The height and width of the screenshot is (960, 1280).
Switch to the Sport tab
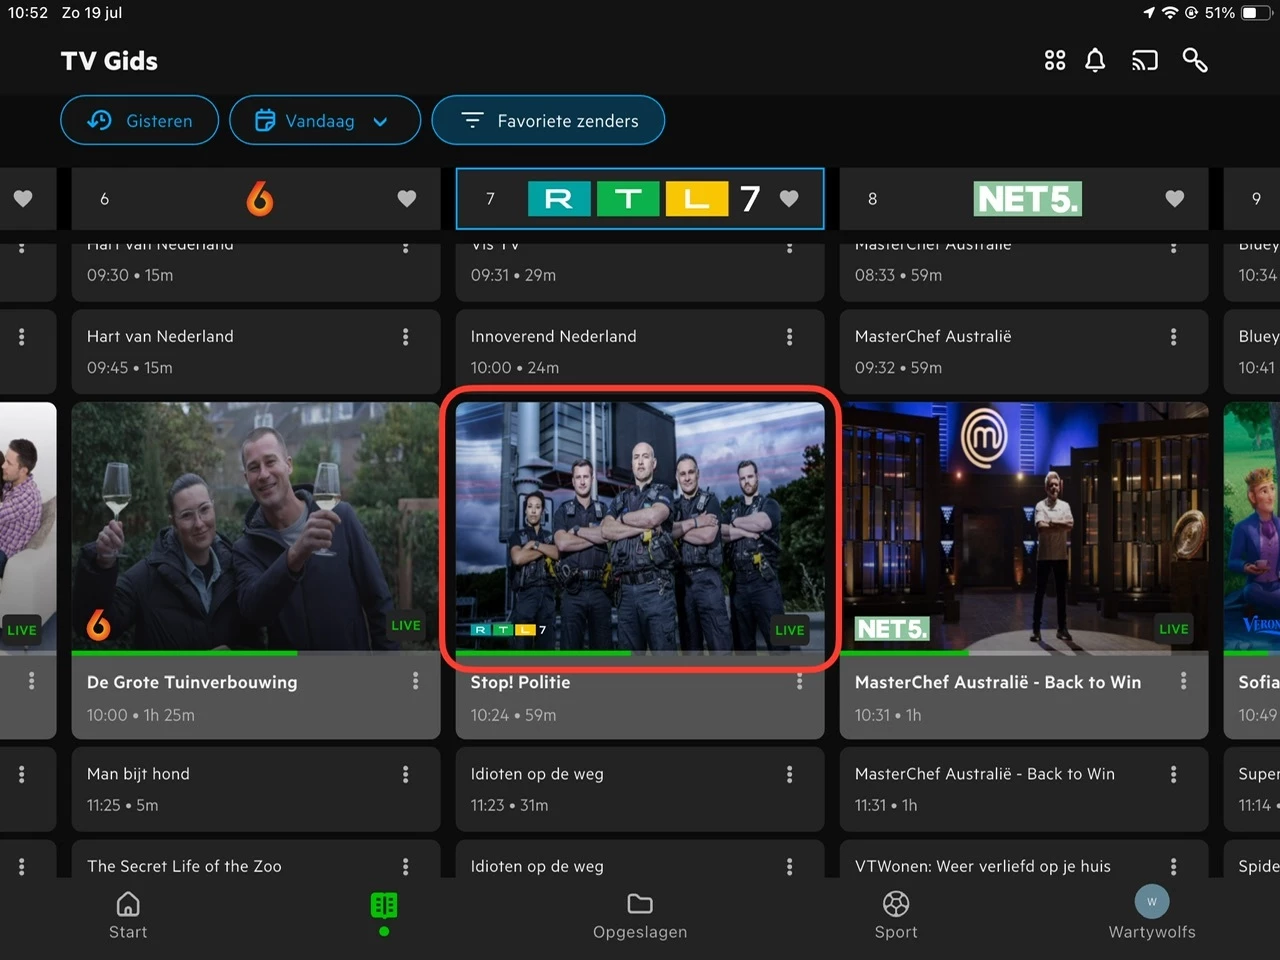(896, 916)
